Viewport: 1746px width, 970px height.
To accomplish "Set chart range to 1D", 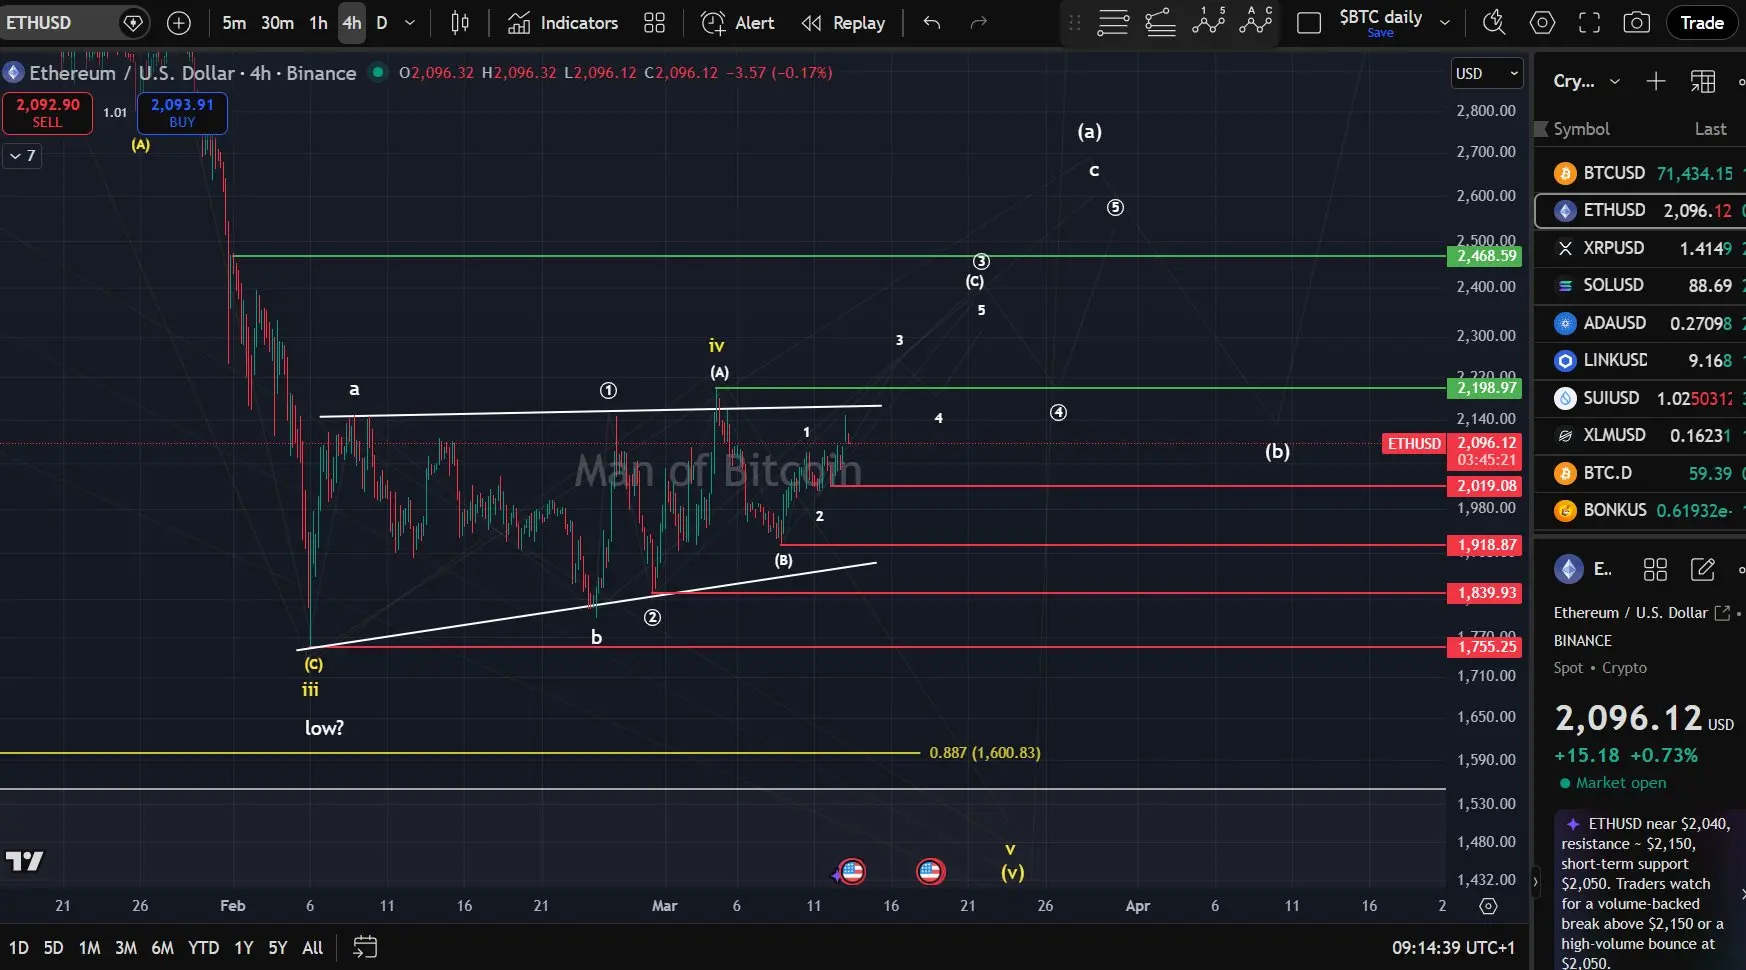I will (19, 947).
